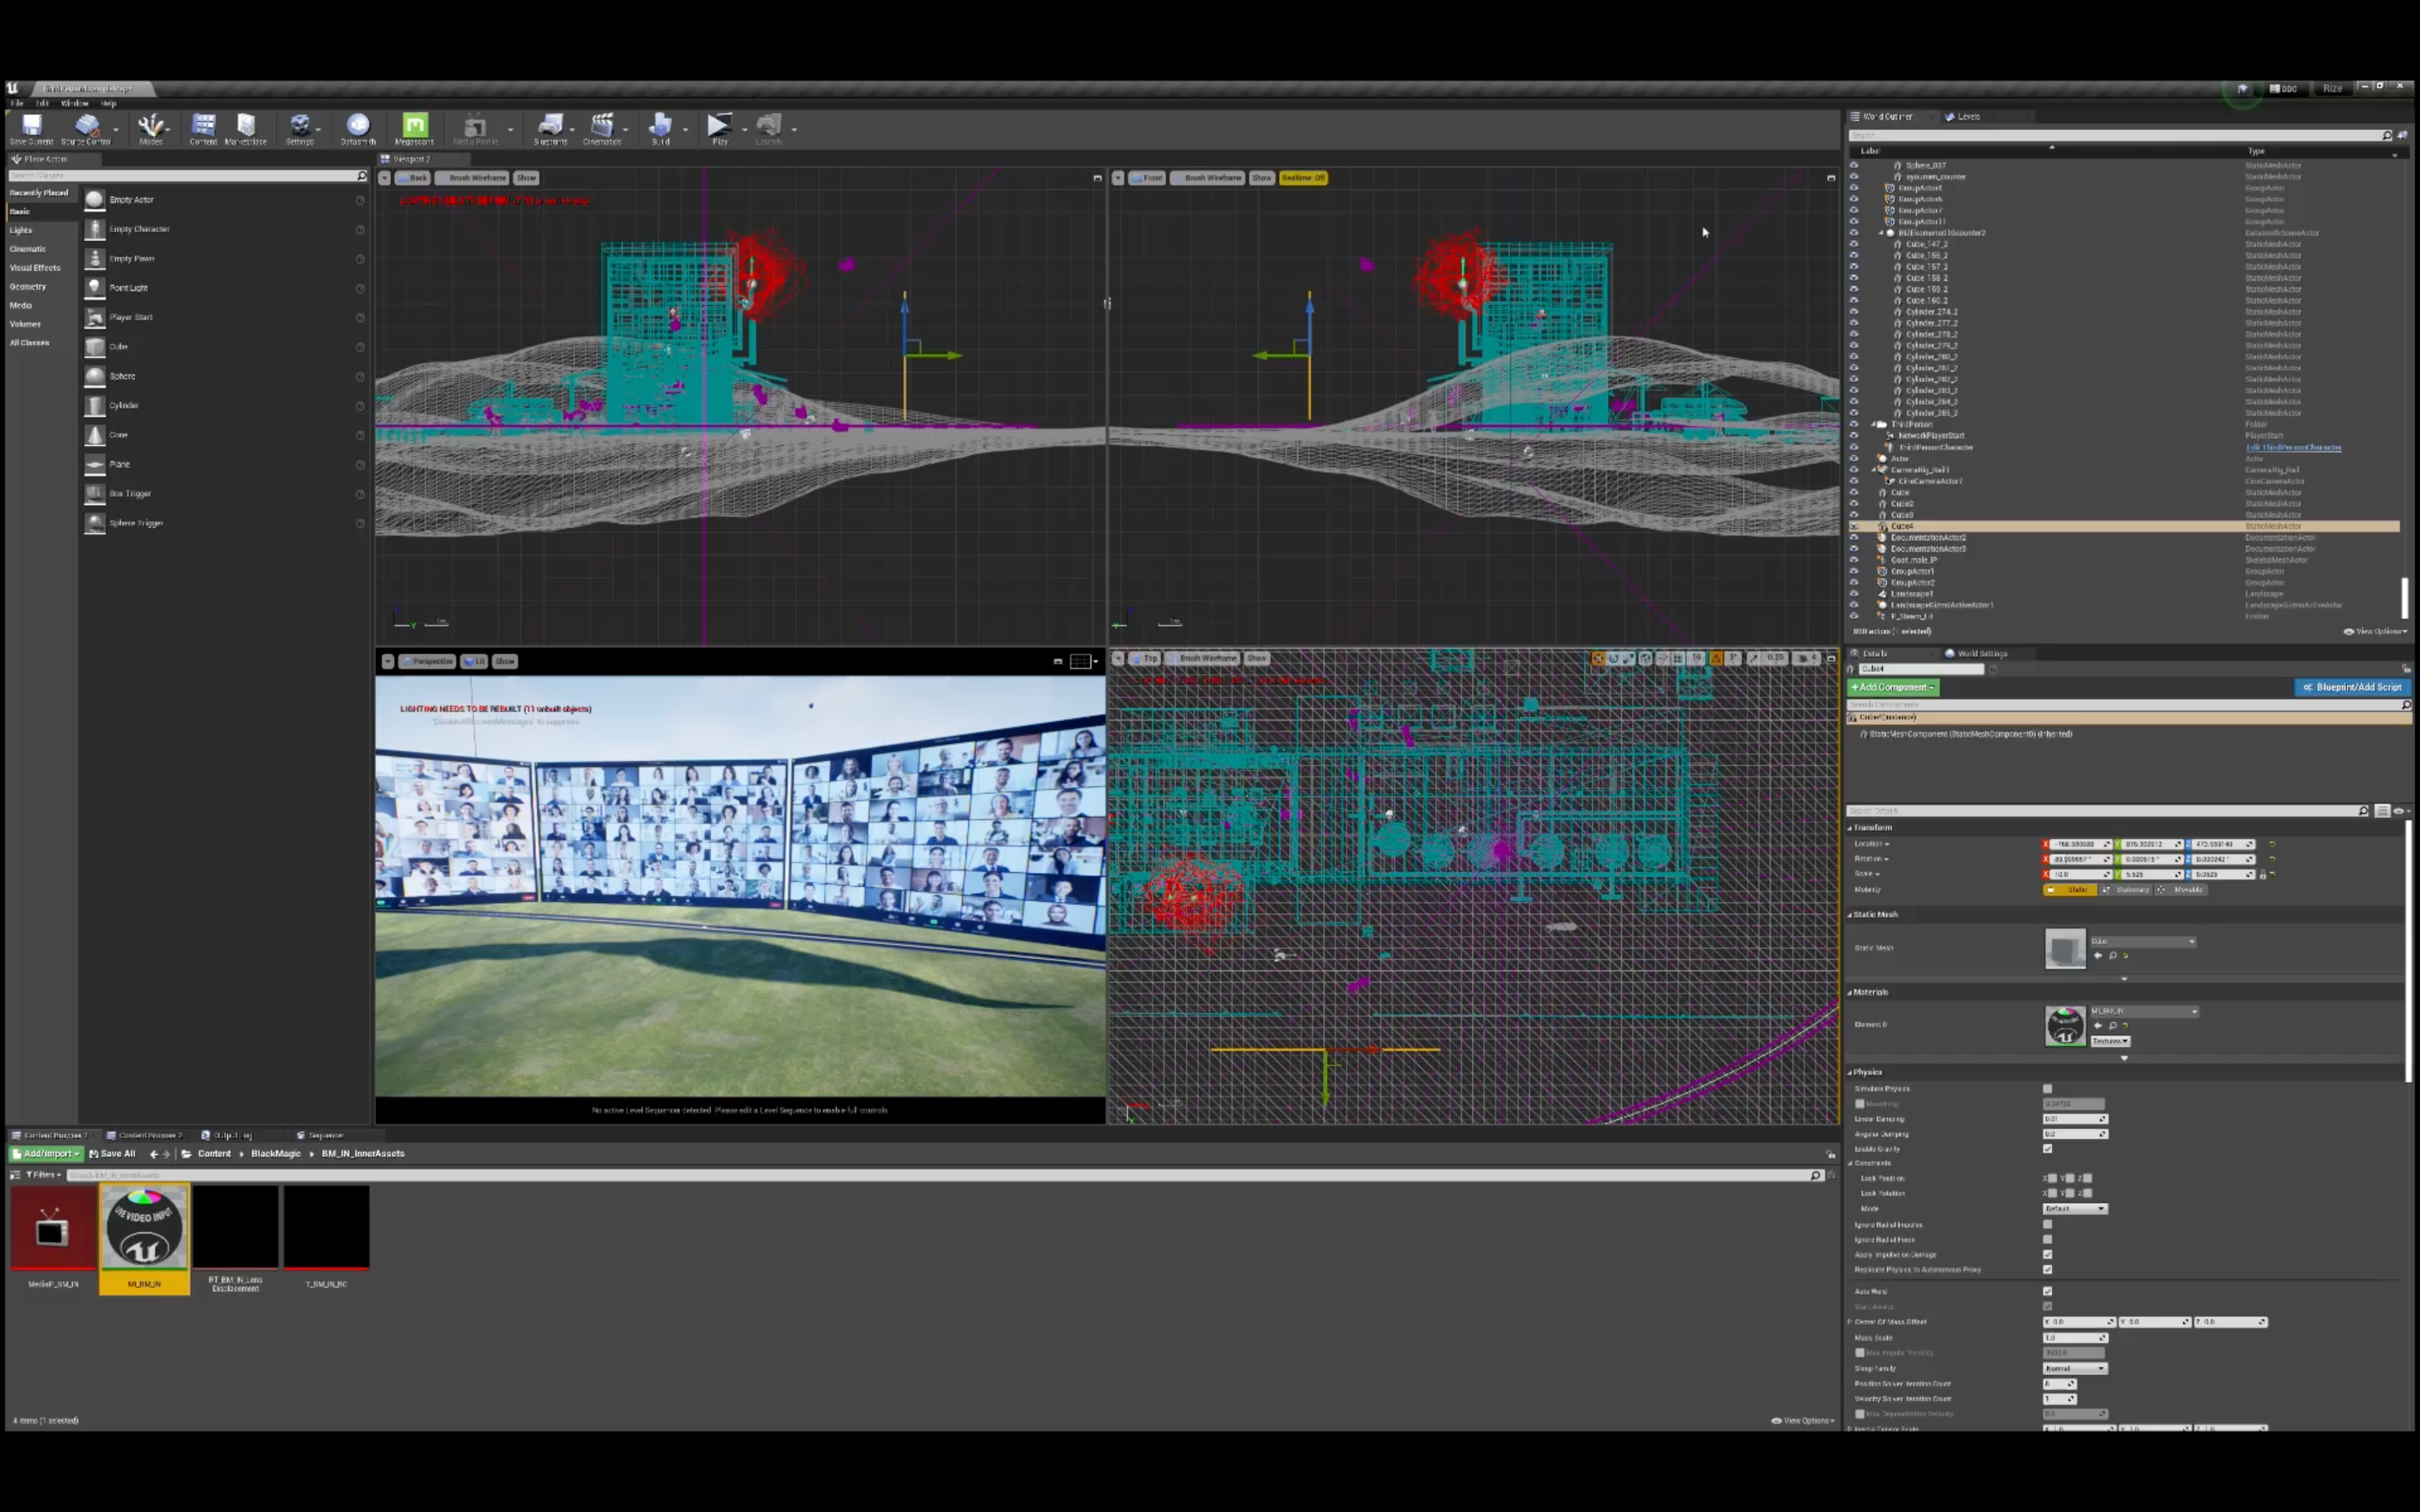Open the Element 0 material dropdown

[2144, 1012]
